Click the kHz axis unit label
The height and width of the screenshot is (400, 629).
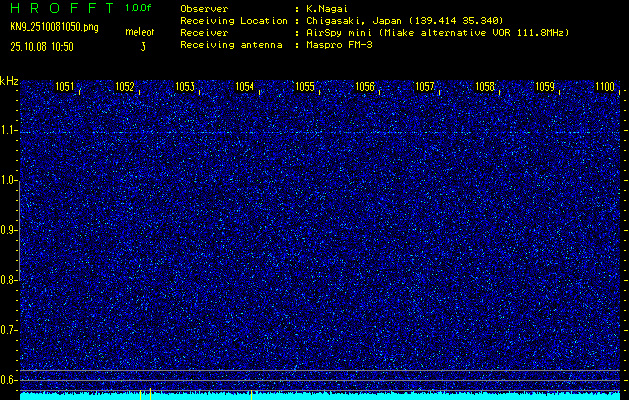[x=9, y=80]
